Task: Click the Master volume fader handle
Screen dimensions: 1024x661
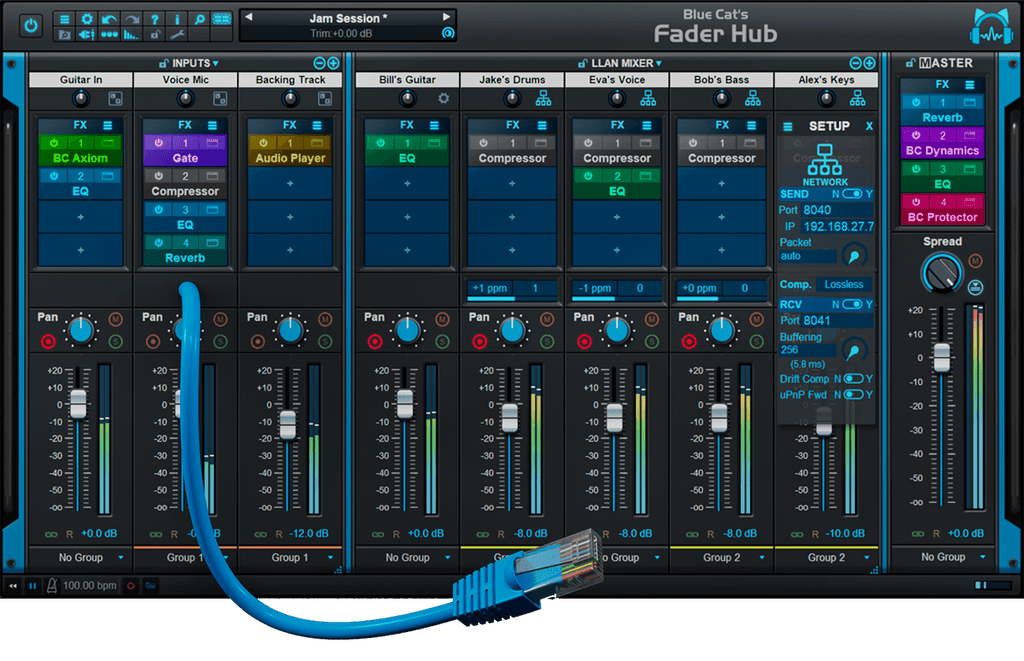Action: (x=942, y=357)
